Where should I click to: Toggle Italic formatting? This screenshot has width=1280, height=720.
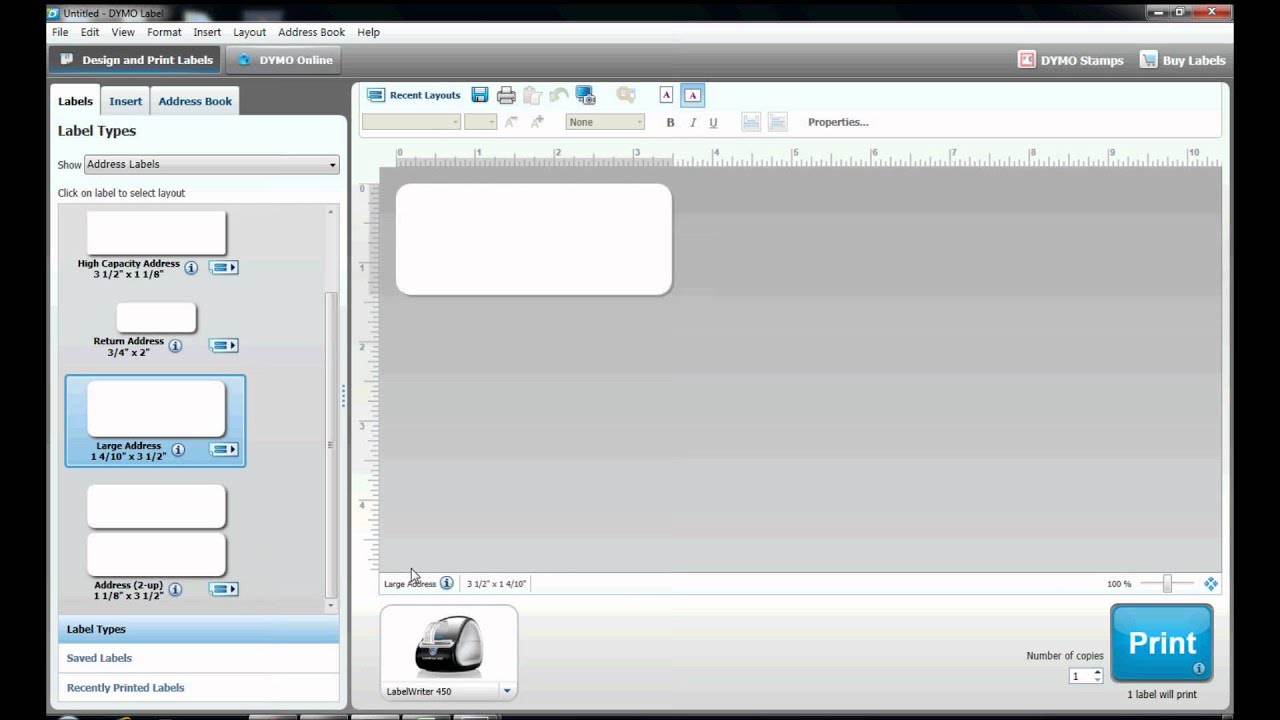pyautogui.click(x=692, y=122)
